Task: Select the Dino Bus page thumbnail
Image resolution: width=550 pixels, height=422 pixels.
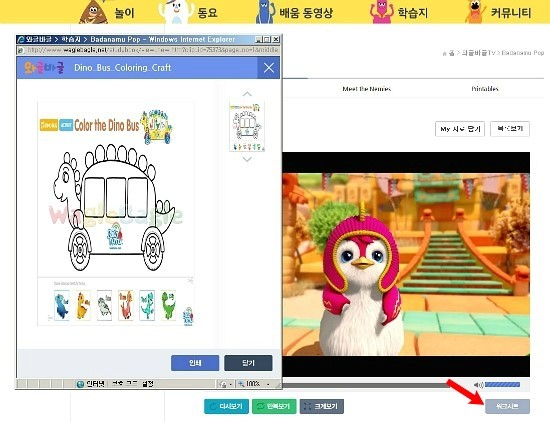Action: [x=247, y=127]
